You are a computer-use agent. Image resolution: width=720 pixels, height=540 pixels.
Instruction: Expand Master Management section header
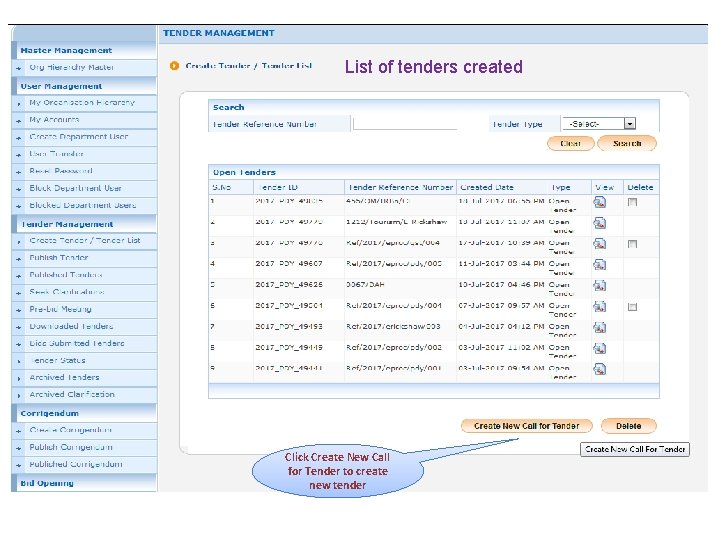click(84, 50)
